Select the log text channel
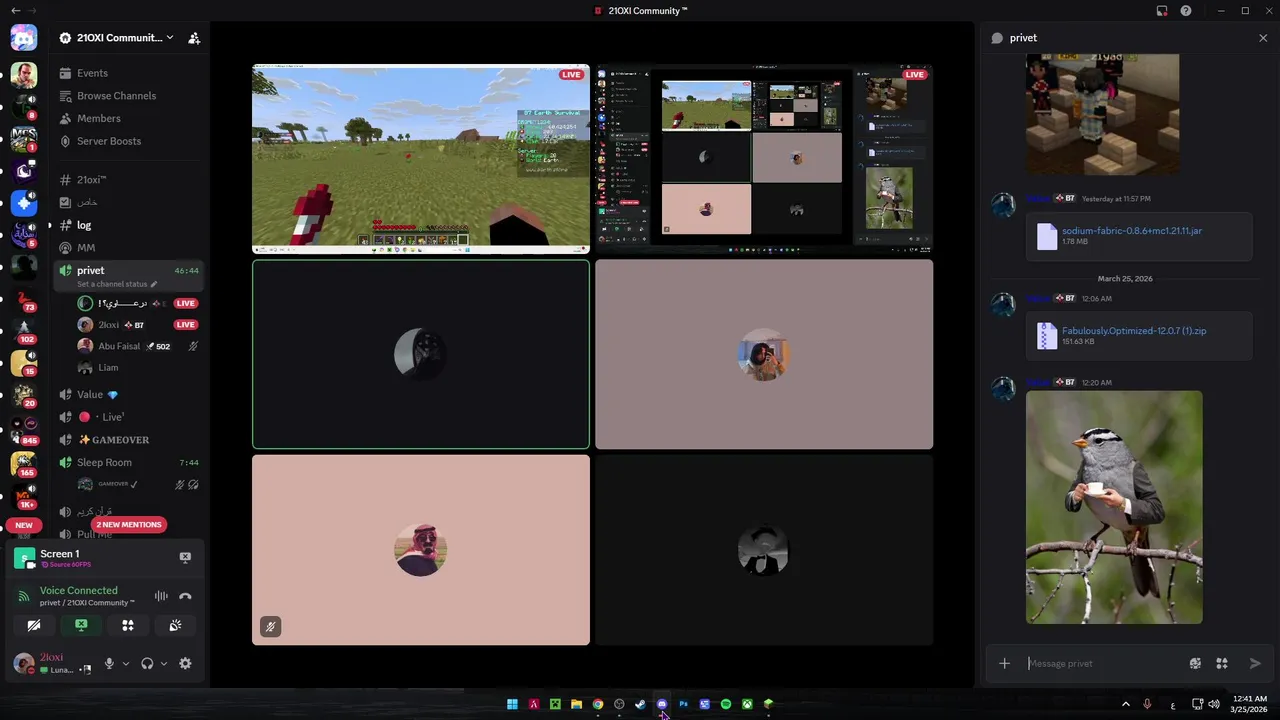The image size is (1280, 720). (128, 225)
